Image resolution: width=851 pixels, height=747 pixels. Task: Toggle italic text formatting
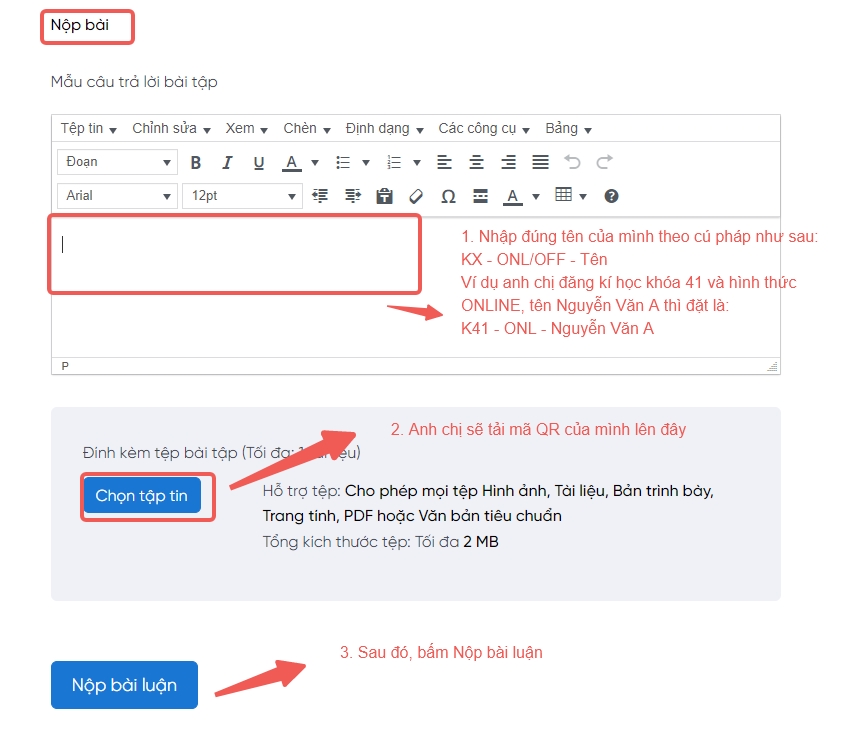pos(227,163)
